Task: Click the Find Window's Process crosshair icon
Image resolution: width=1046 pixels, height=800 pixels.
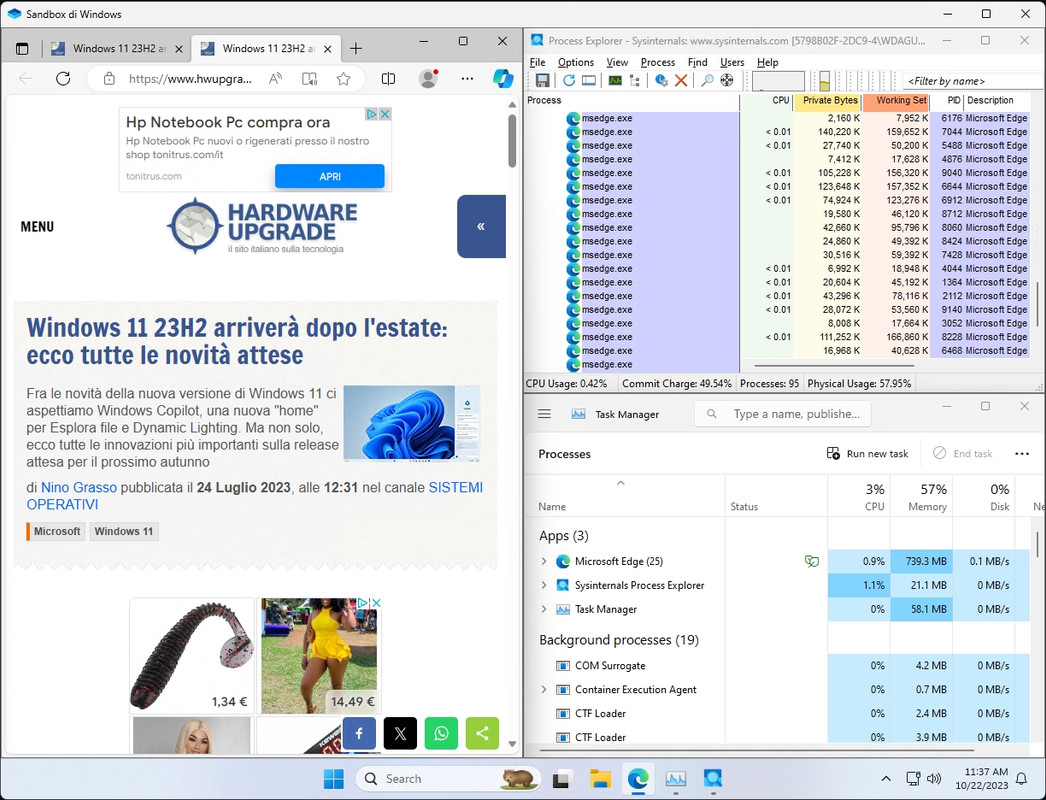Action: click(x=726, y=81)
